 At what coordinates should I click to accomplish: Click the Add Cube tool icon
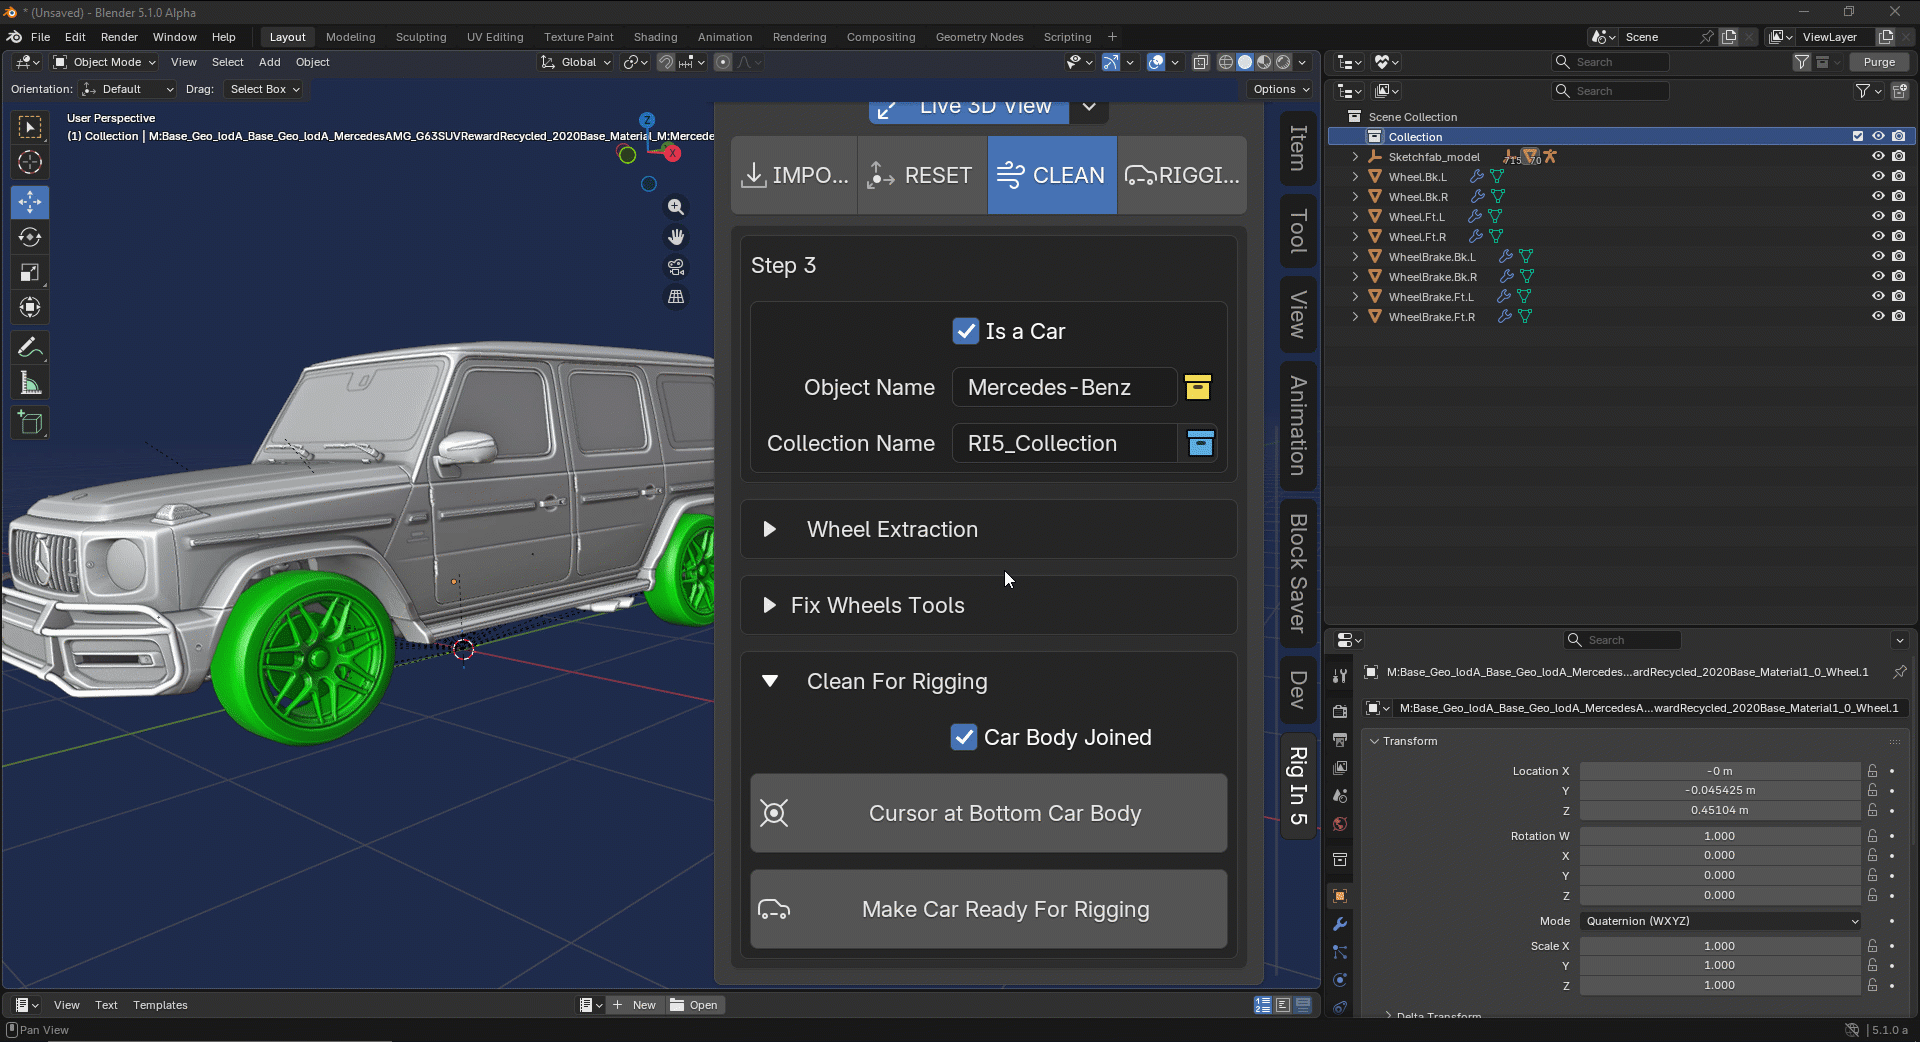[30, 423]
